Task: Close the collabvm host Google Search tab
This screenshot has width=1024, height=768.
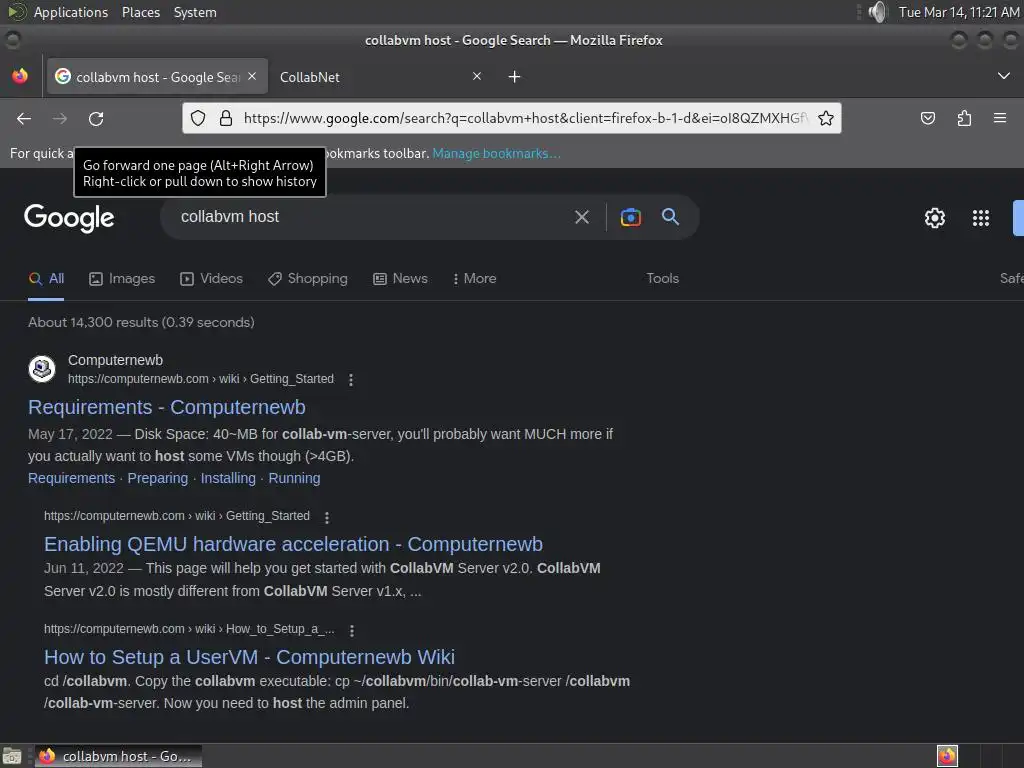Action: click(252, 76)
